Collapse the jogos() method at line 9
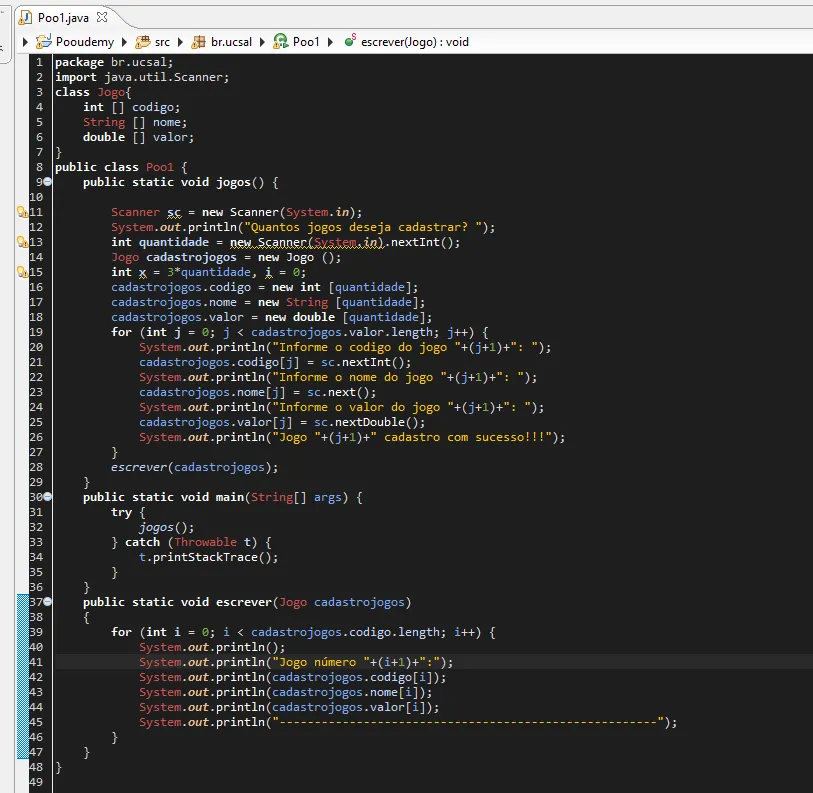 [48, 182]
